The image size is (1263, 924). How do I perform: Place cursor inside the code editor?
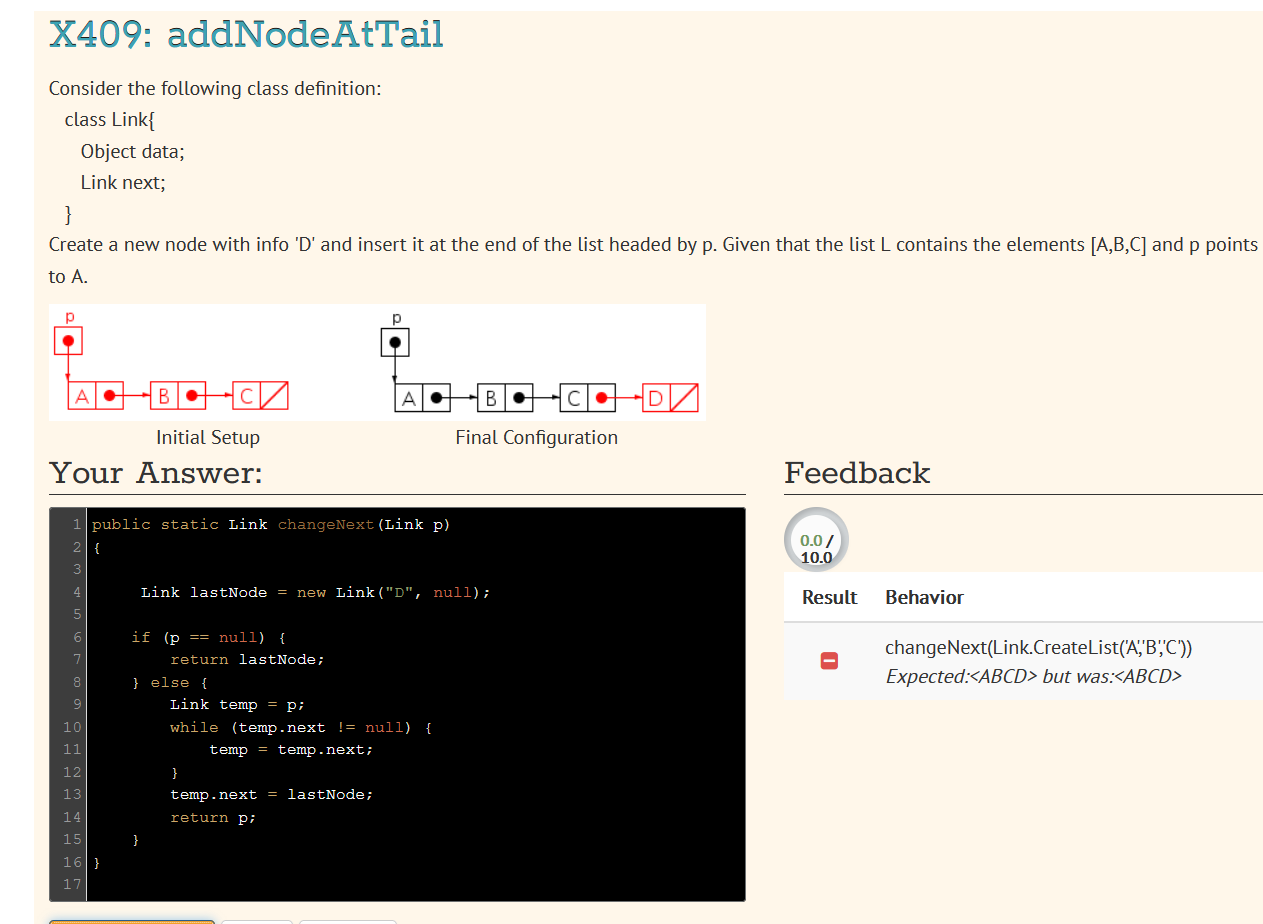click(x=400, y=700)
